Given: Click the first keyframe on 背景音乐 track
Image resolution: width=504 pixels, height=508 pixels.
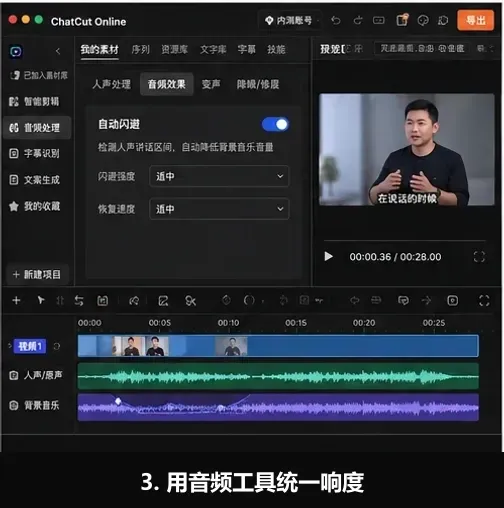Looking at the screenshot, I should 118,401.
